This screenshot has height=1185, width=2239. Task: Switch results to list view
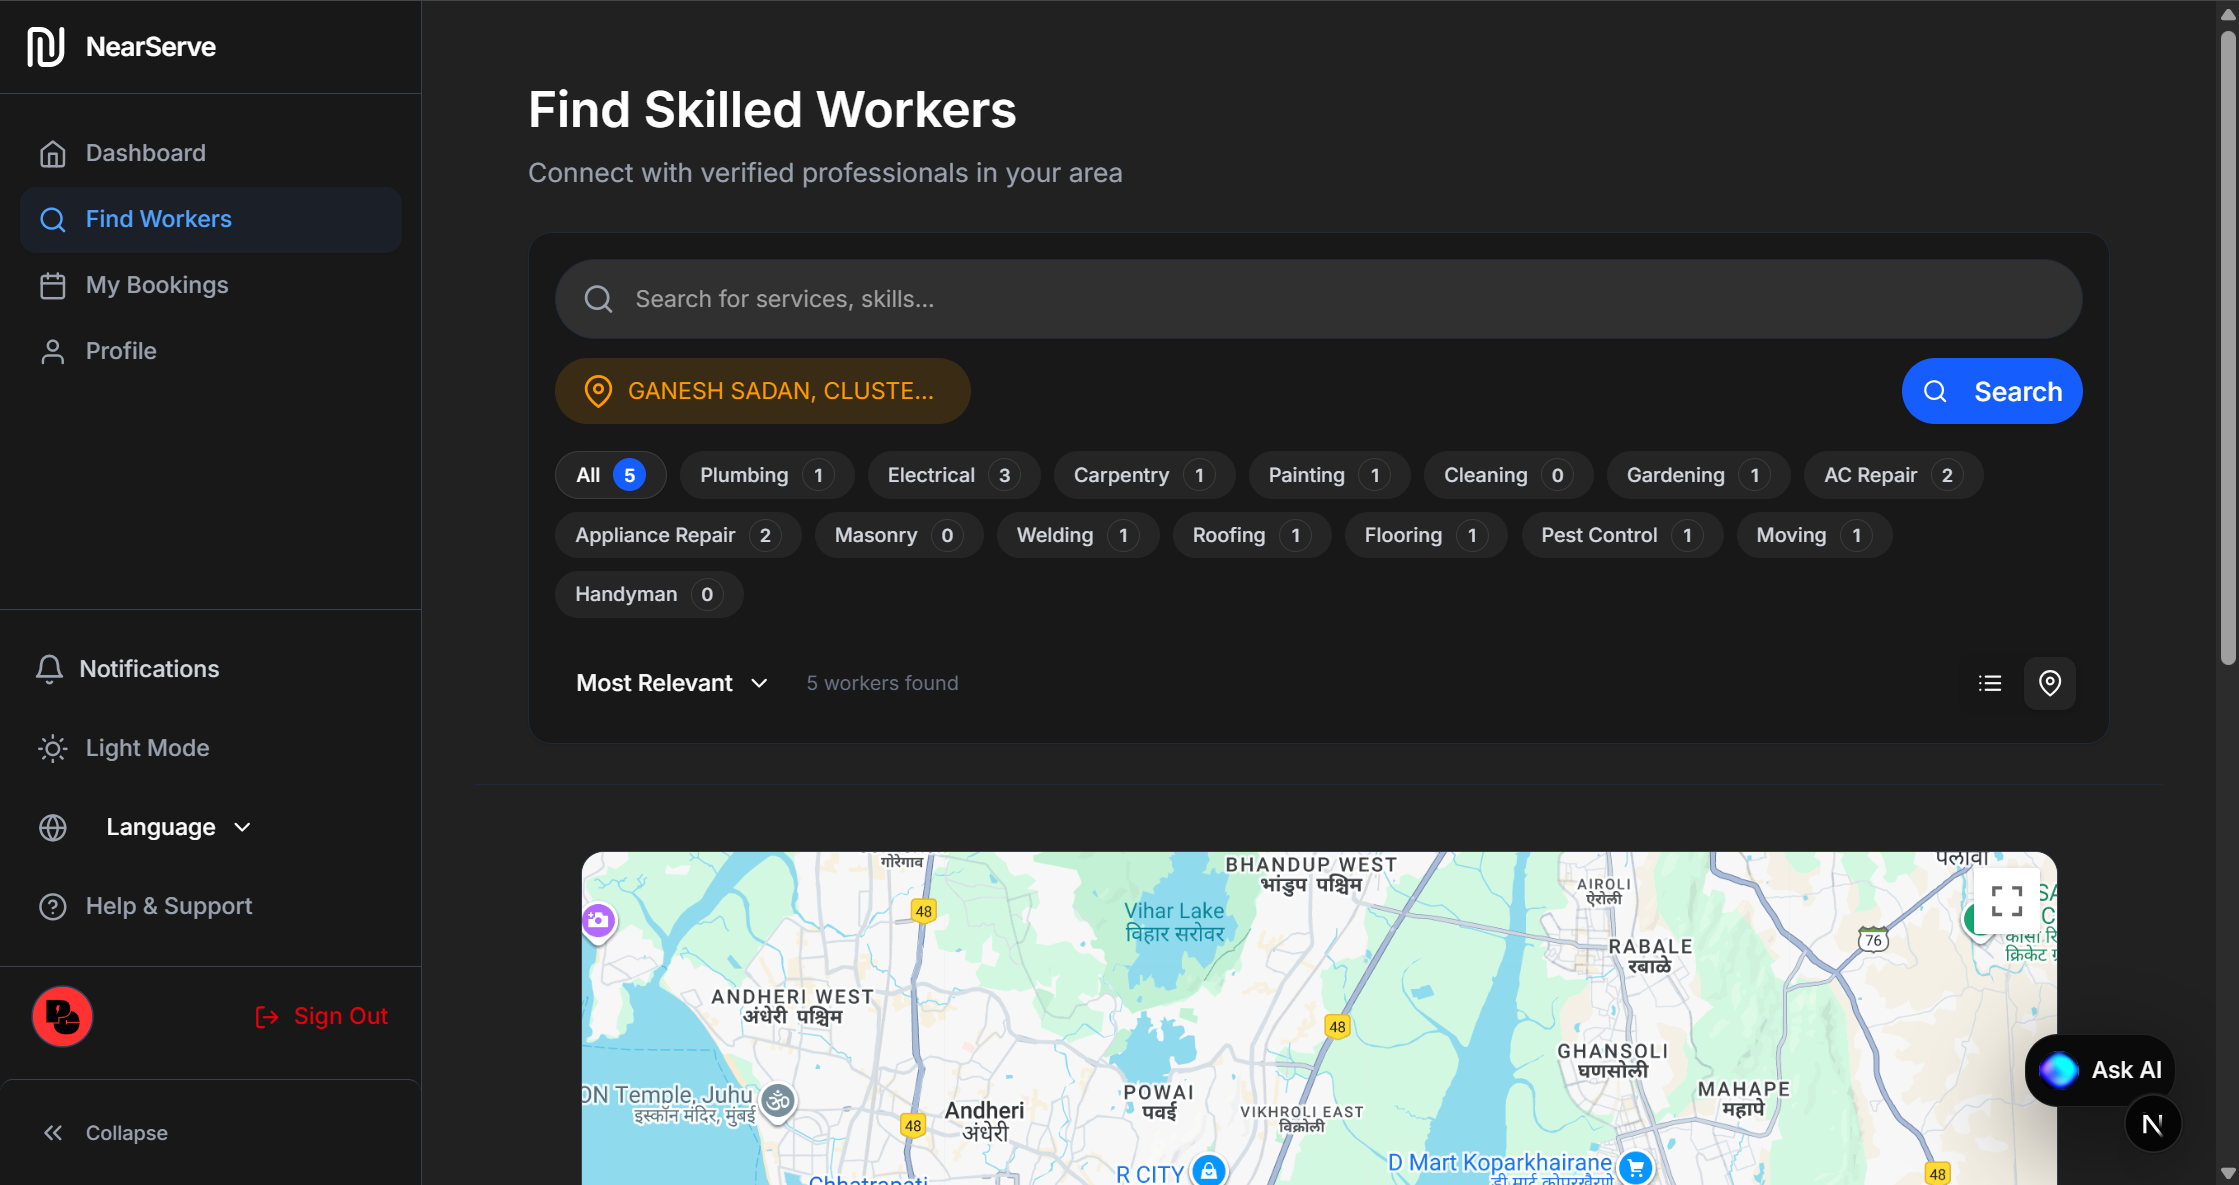[x=1990, y=683]
